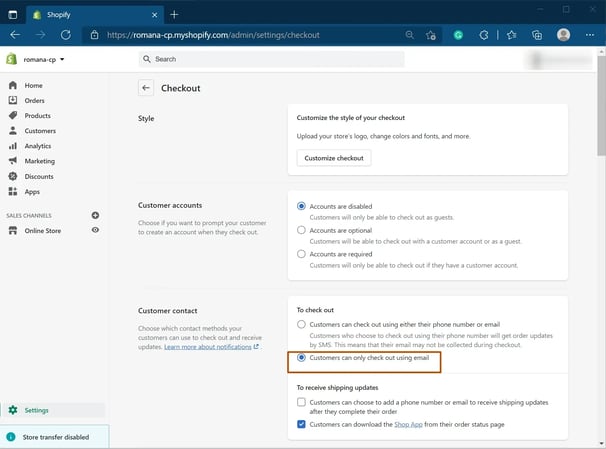
Task: Click the store Search field
Action: point(271,59)
